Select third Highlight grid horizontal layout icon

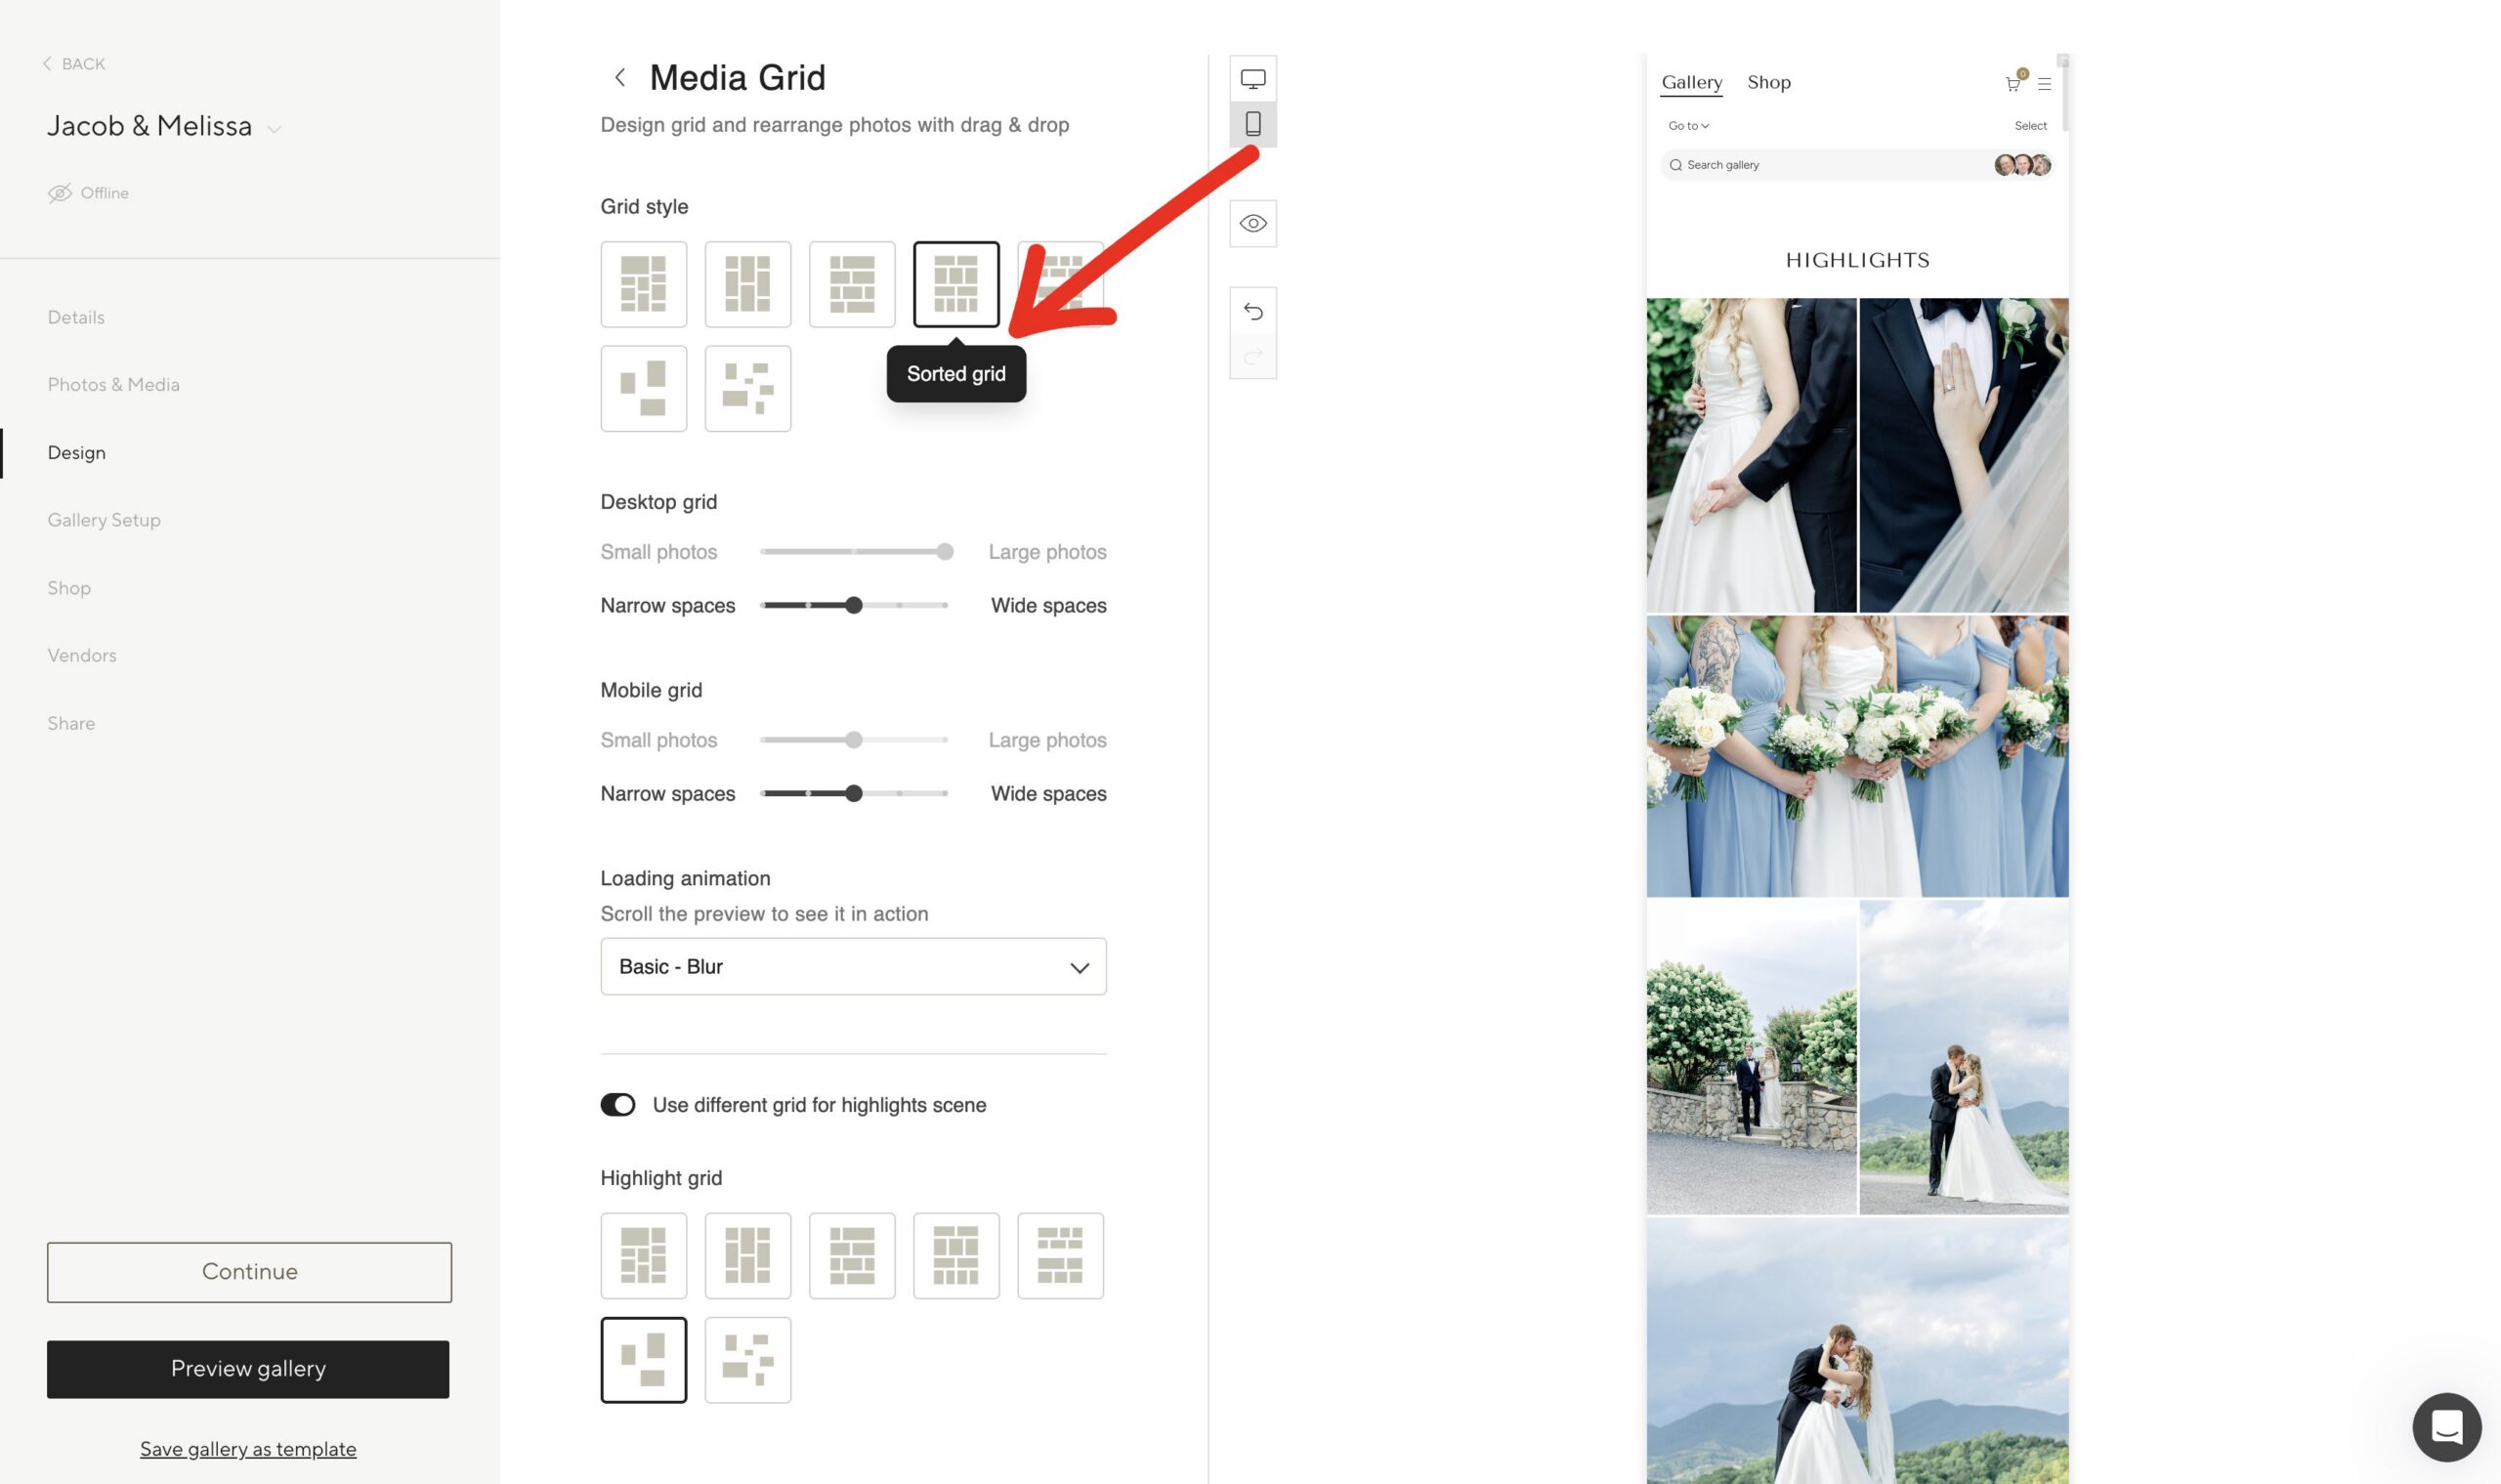pos(852,1256)
